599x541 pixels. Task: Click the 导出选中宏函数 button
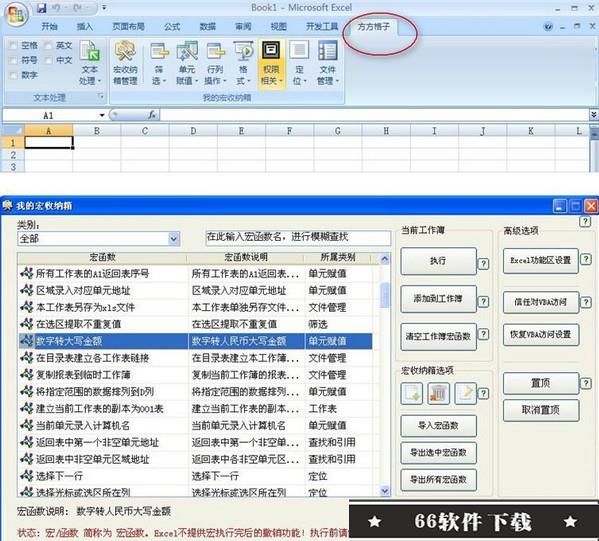coord(438,453)
